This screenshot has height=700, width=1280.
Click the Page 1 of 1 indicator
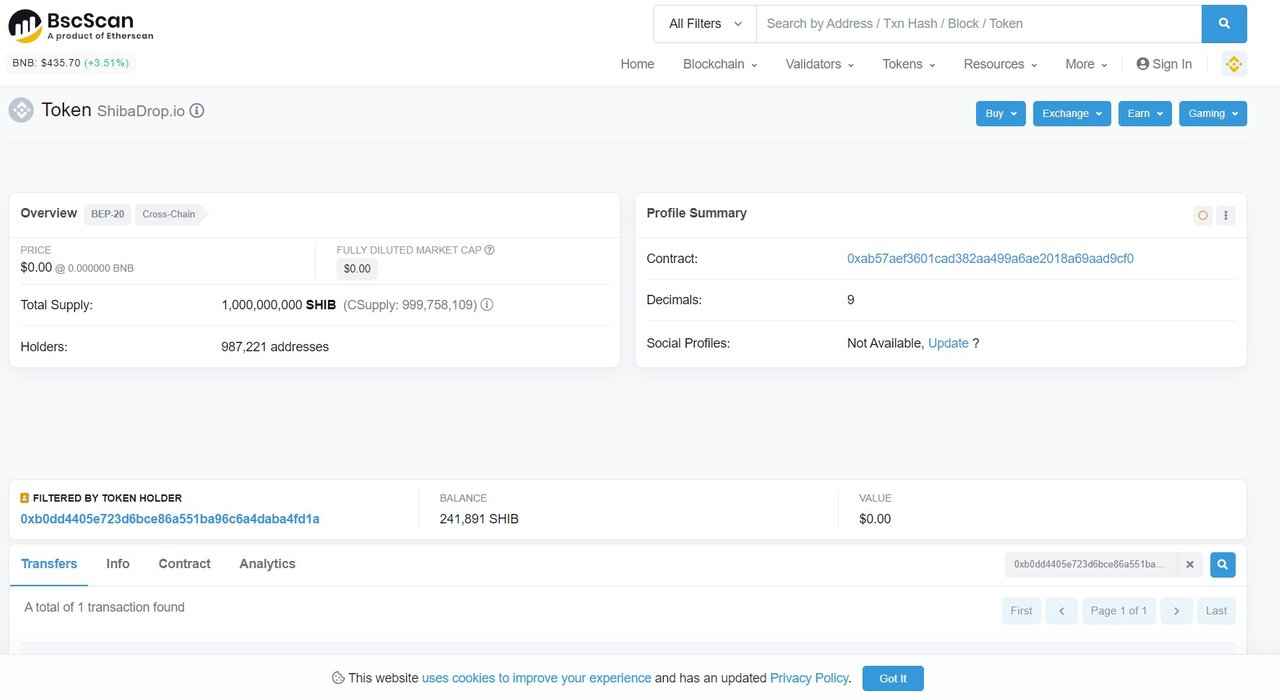point(1119,611)
